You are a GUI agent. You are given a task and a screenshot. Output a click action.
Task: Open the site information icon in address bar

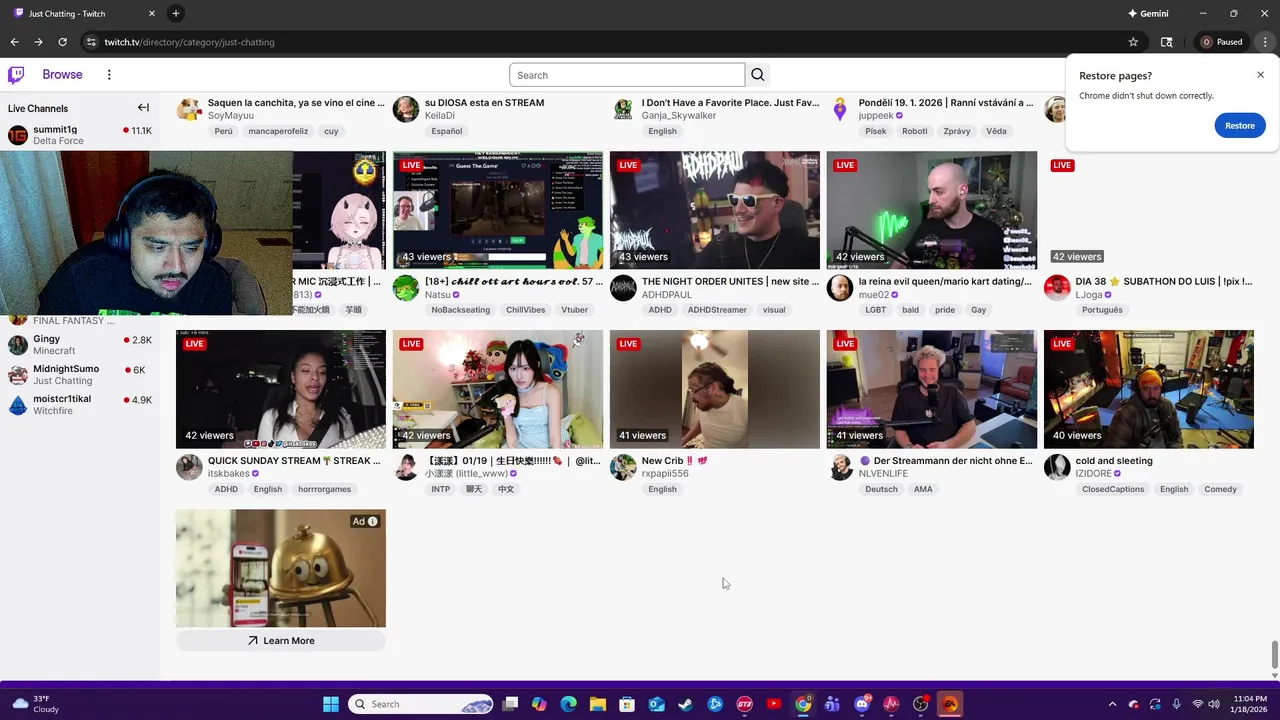click(91, 42)
